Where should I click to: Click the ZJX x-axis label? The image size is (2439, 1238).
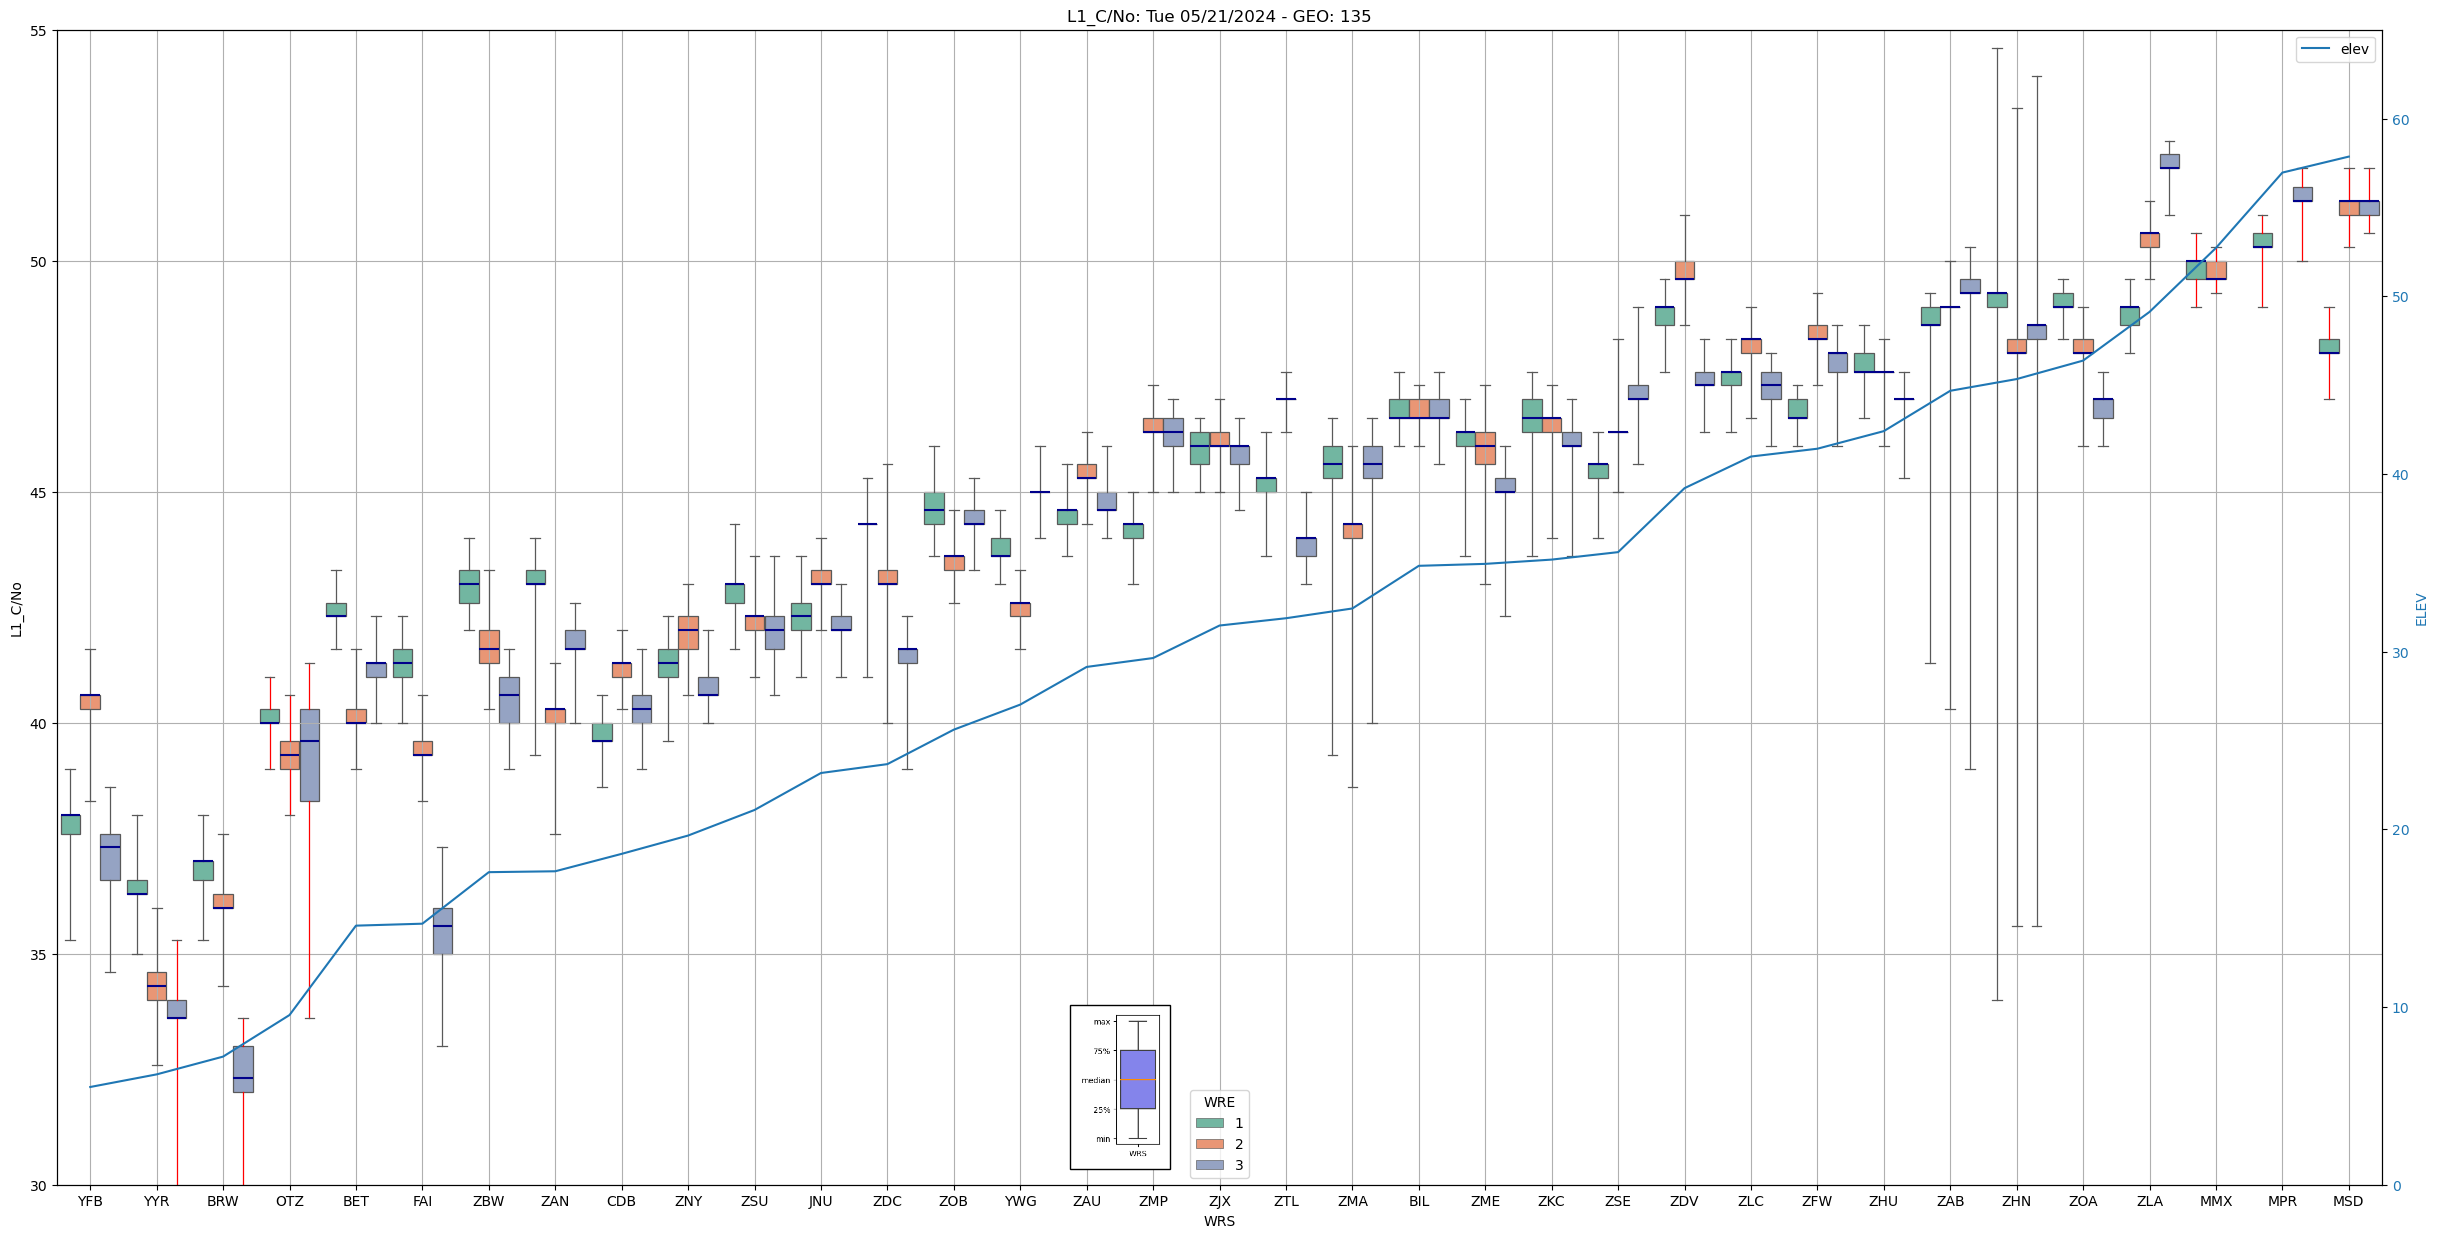[x=1220, y=1201]
